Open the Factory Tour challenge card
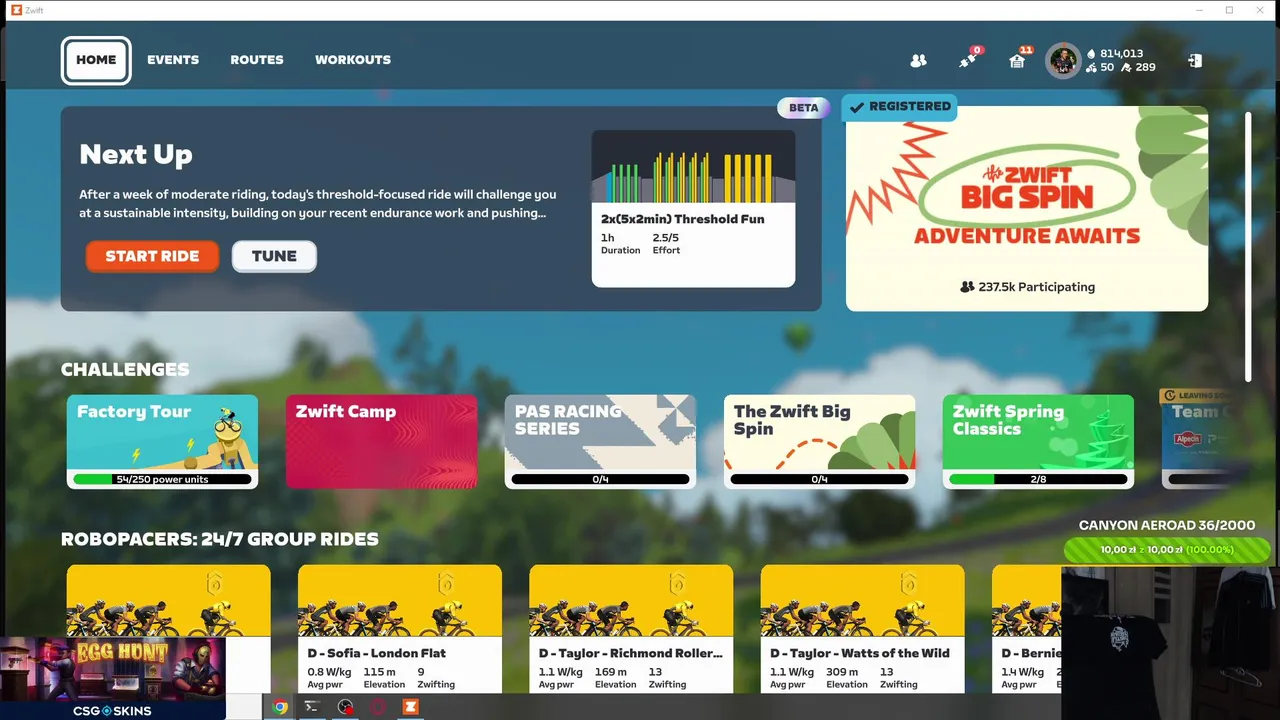 pyautogui.click(x=163, y=441)
